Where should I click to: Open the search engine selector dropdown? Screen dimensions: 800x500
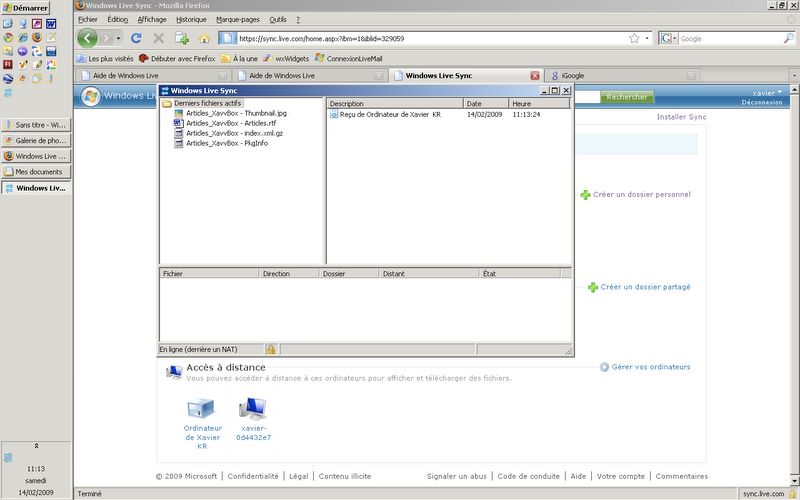[x=668, y=38]
